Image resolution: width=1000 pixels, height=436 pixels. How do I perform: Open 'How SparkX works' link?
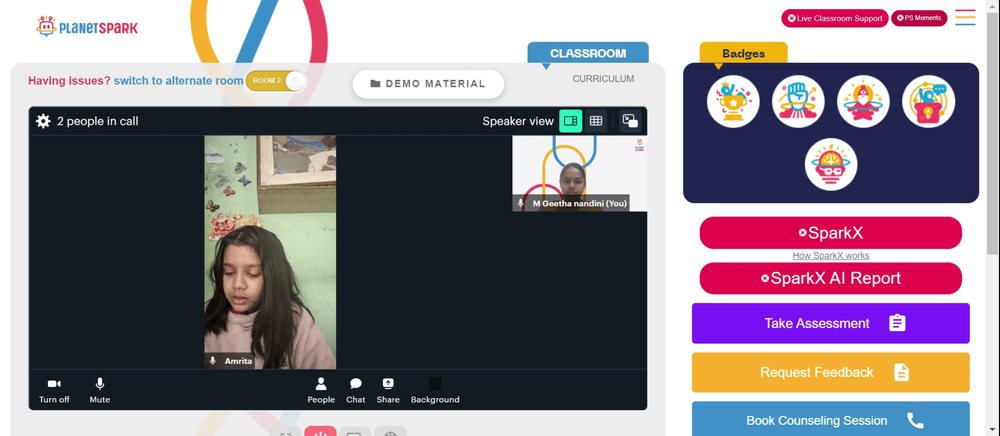click(x=830, y=256)
